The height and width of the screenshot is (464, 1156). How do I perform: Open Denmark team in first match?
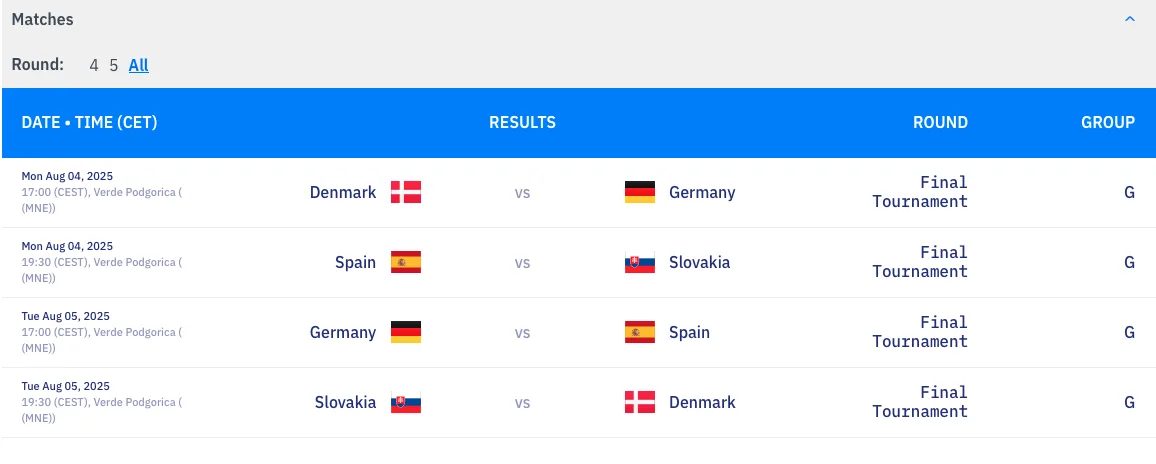point(343,192)
